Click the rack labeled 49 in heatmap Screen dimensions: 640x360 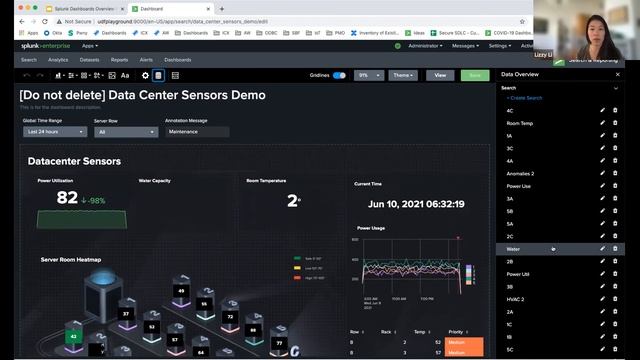181,291
